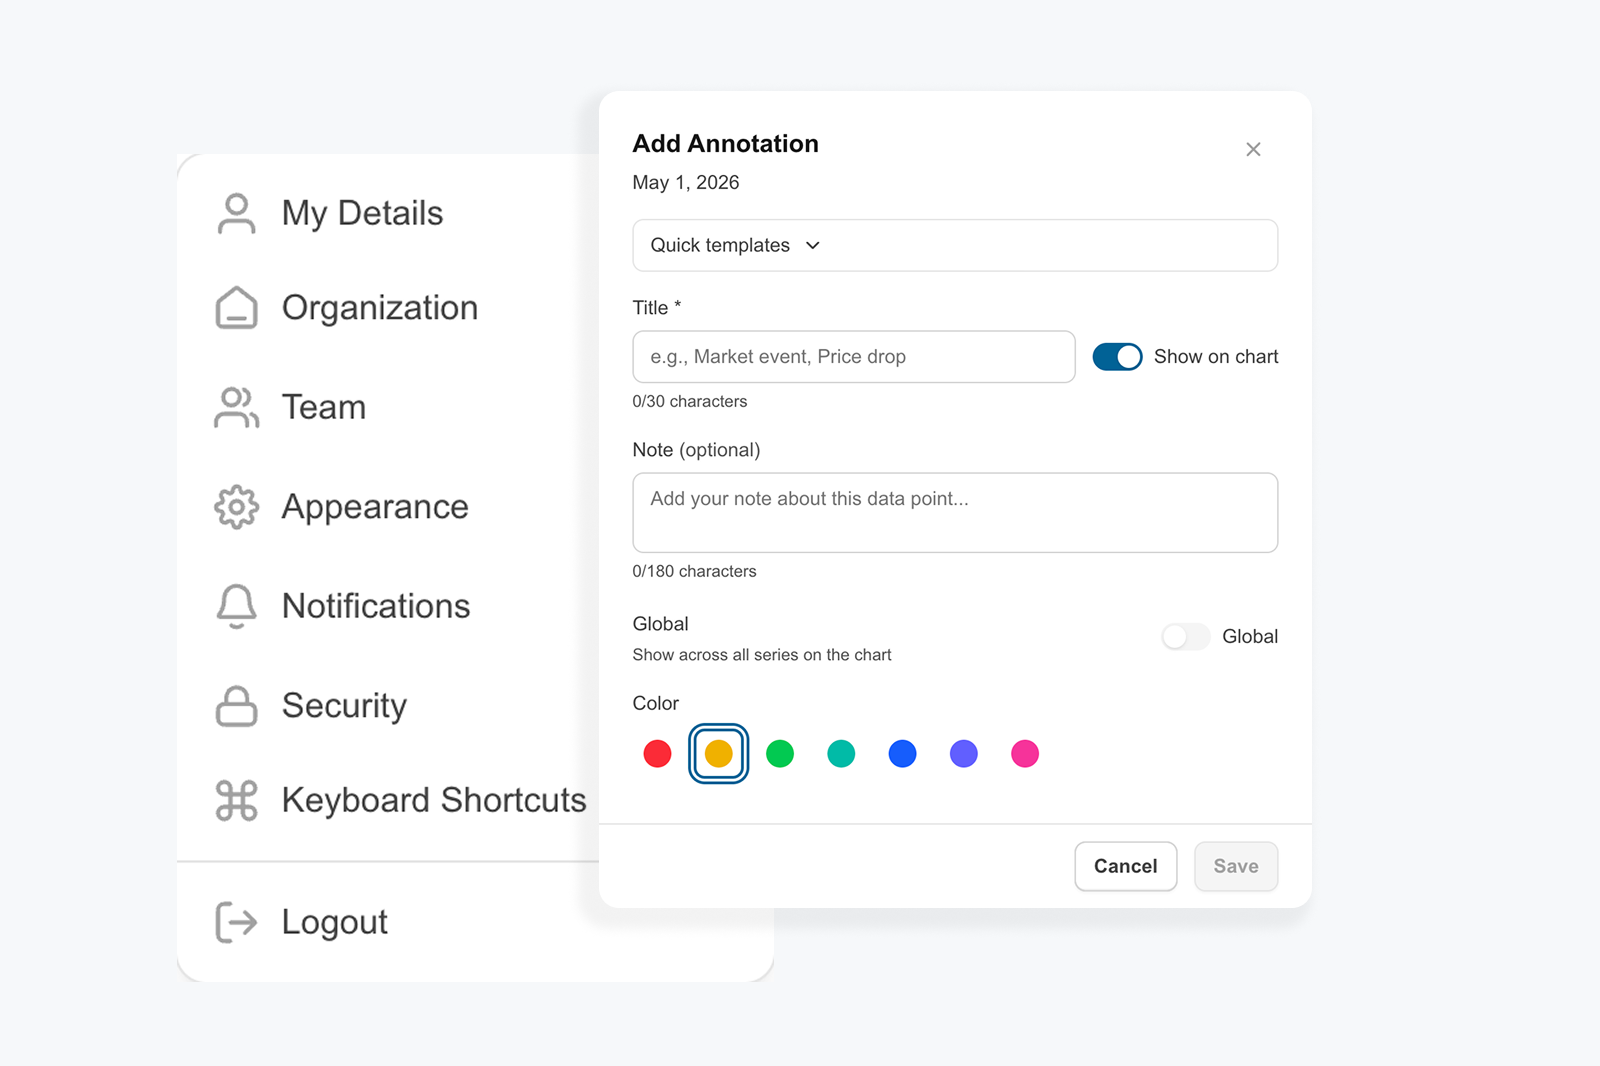Click the Logout arrow icon
The width and height of the screenshot is (1600, 1066).
tap(236, 922)
